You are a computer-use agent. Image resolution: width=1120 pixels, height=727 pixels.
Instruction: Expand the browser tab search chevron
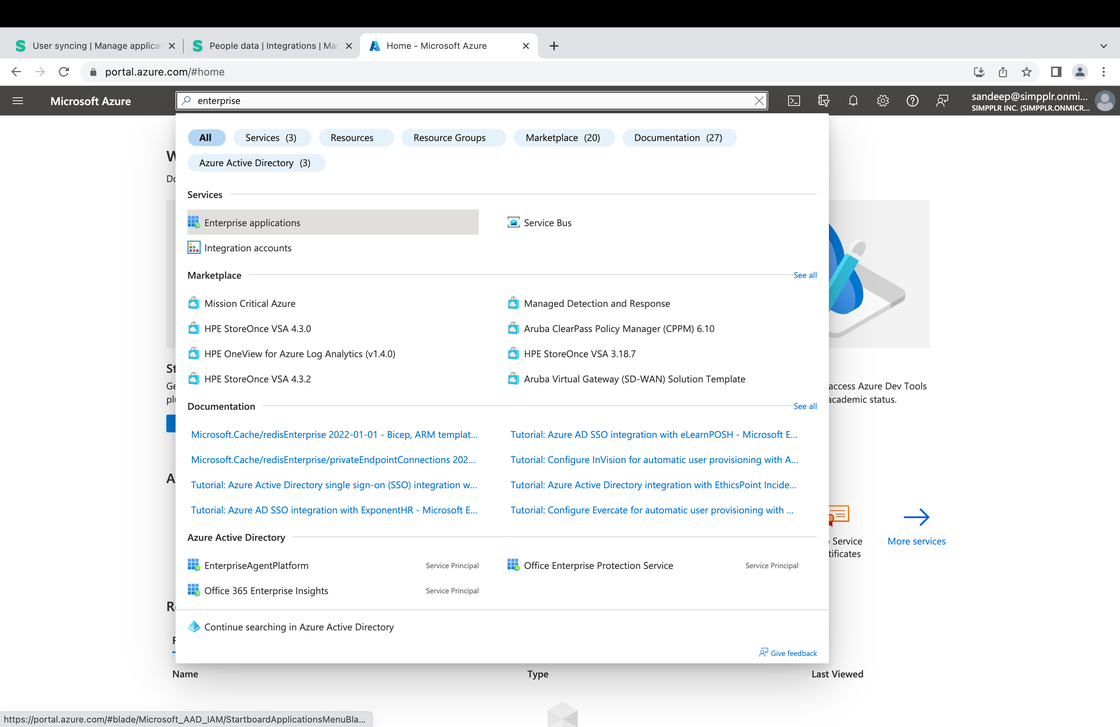click(x=1104, y=46)
